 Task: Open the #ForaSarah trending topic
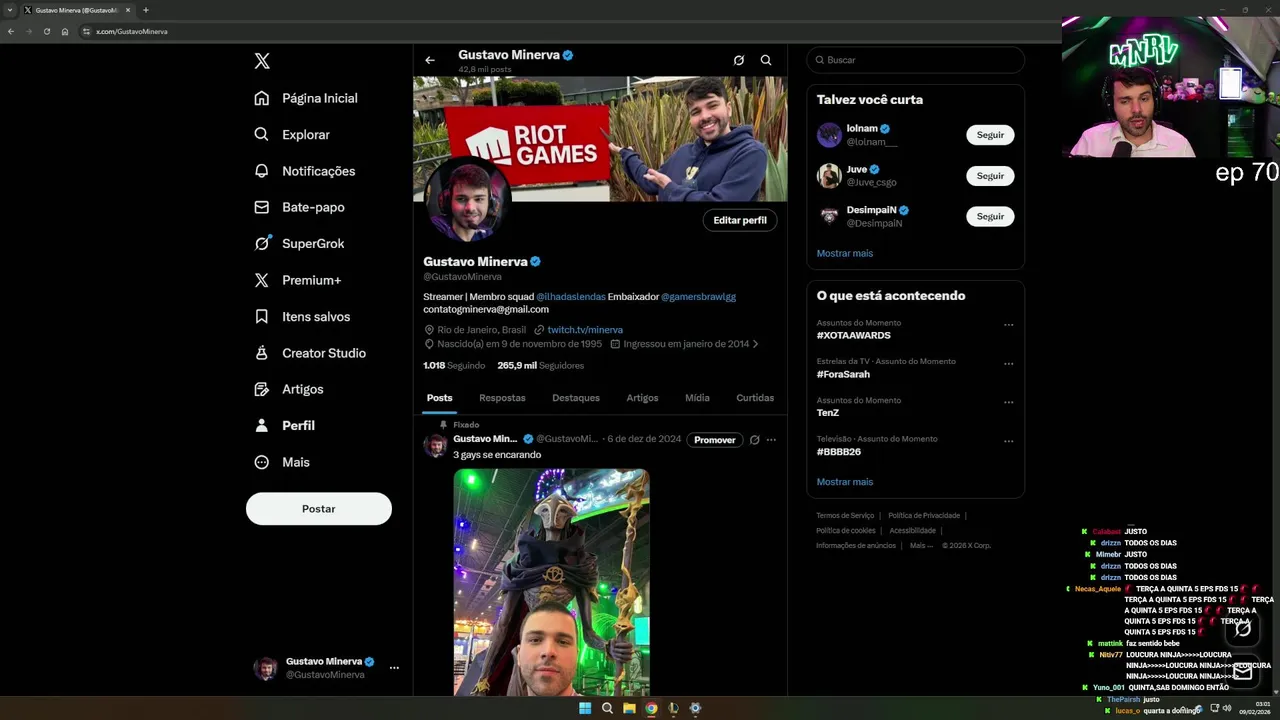843,374
